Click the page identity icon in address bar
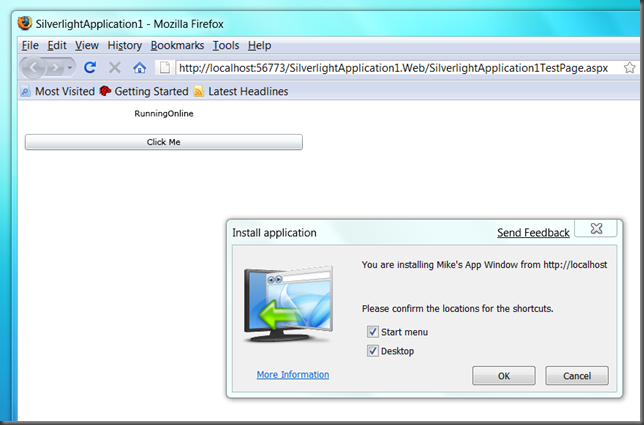 point(165,67)
